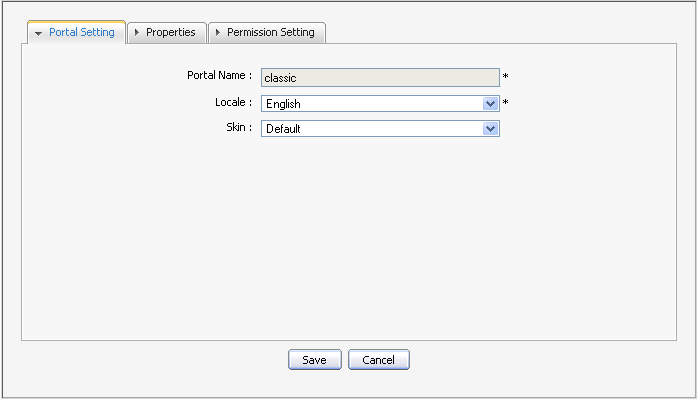The image size is (698, 400).
Task: Open the Skin dropdown arrow button
Action: [490, 128]
